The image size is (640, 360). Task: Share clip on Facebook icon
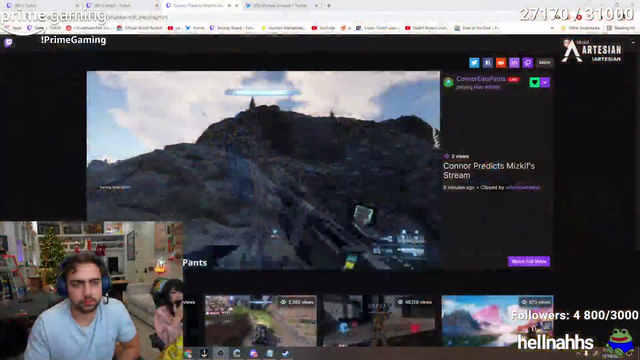487,62
